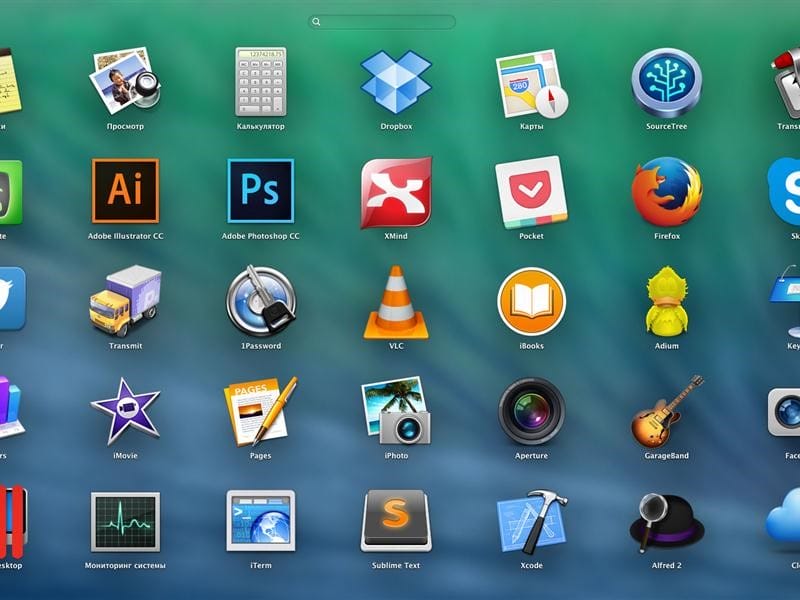Screen dimensions: 800x600
Task: Open the XMind application
Action: point(396,192)
